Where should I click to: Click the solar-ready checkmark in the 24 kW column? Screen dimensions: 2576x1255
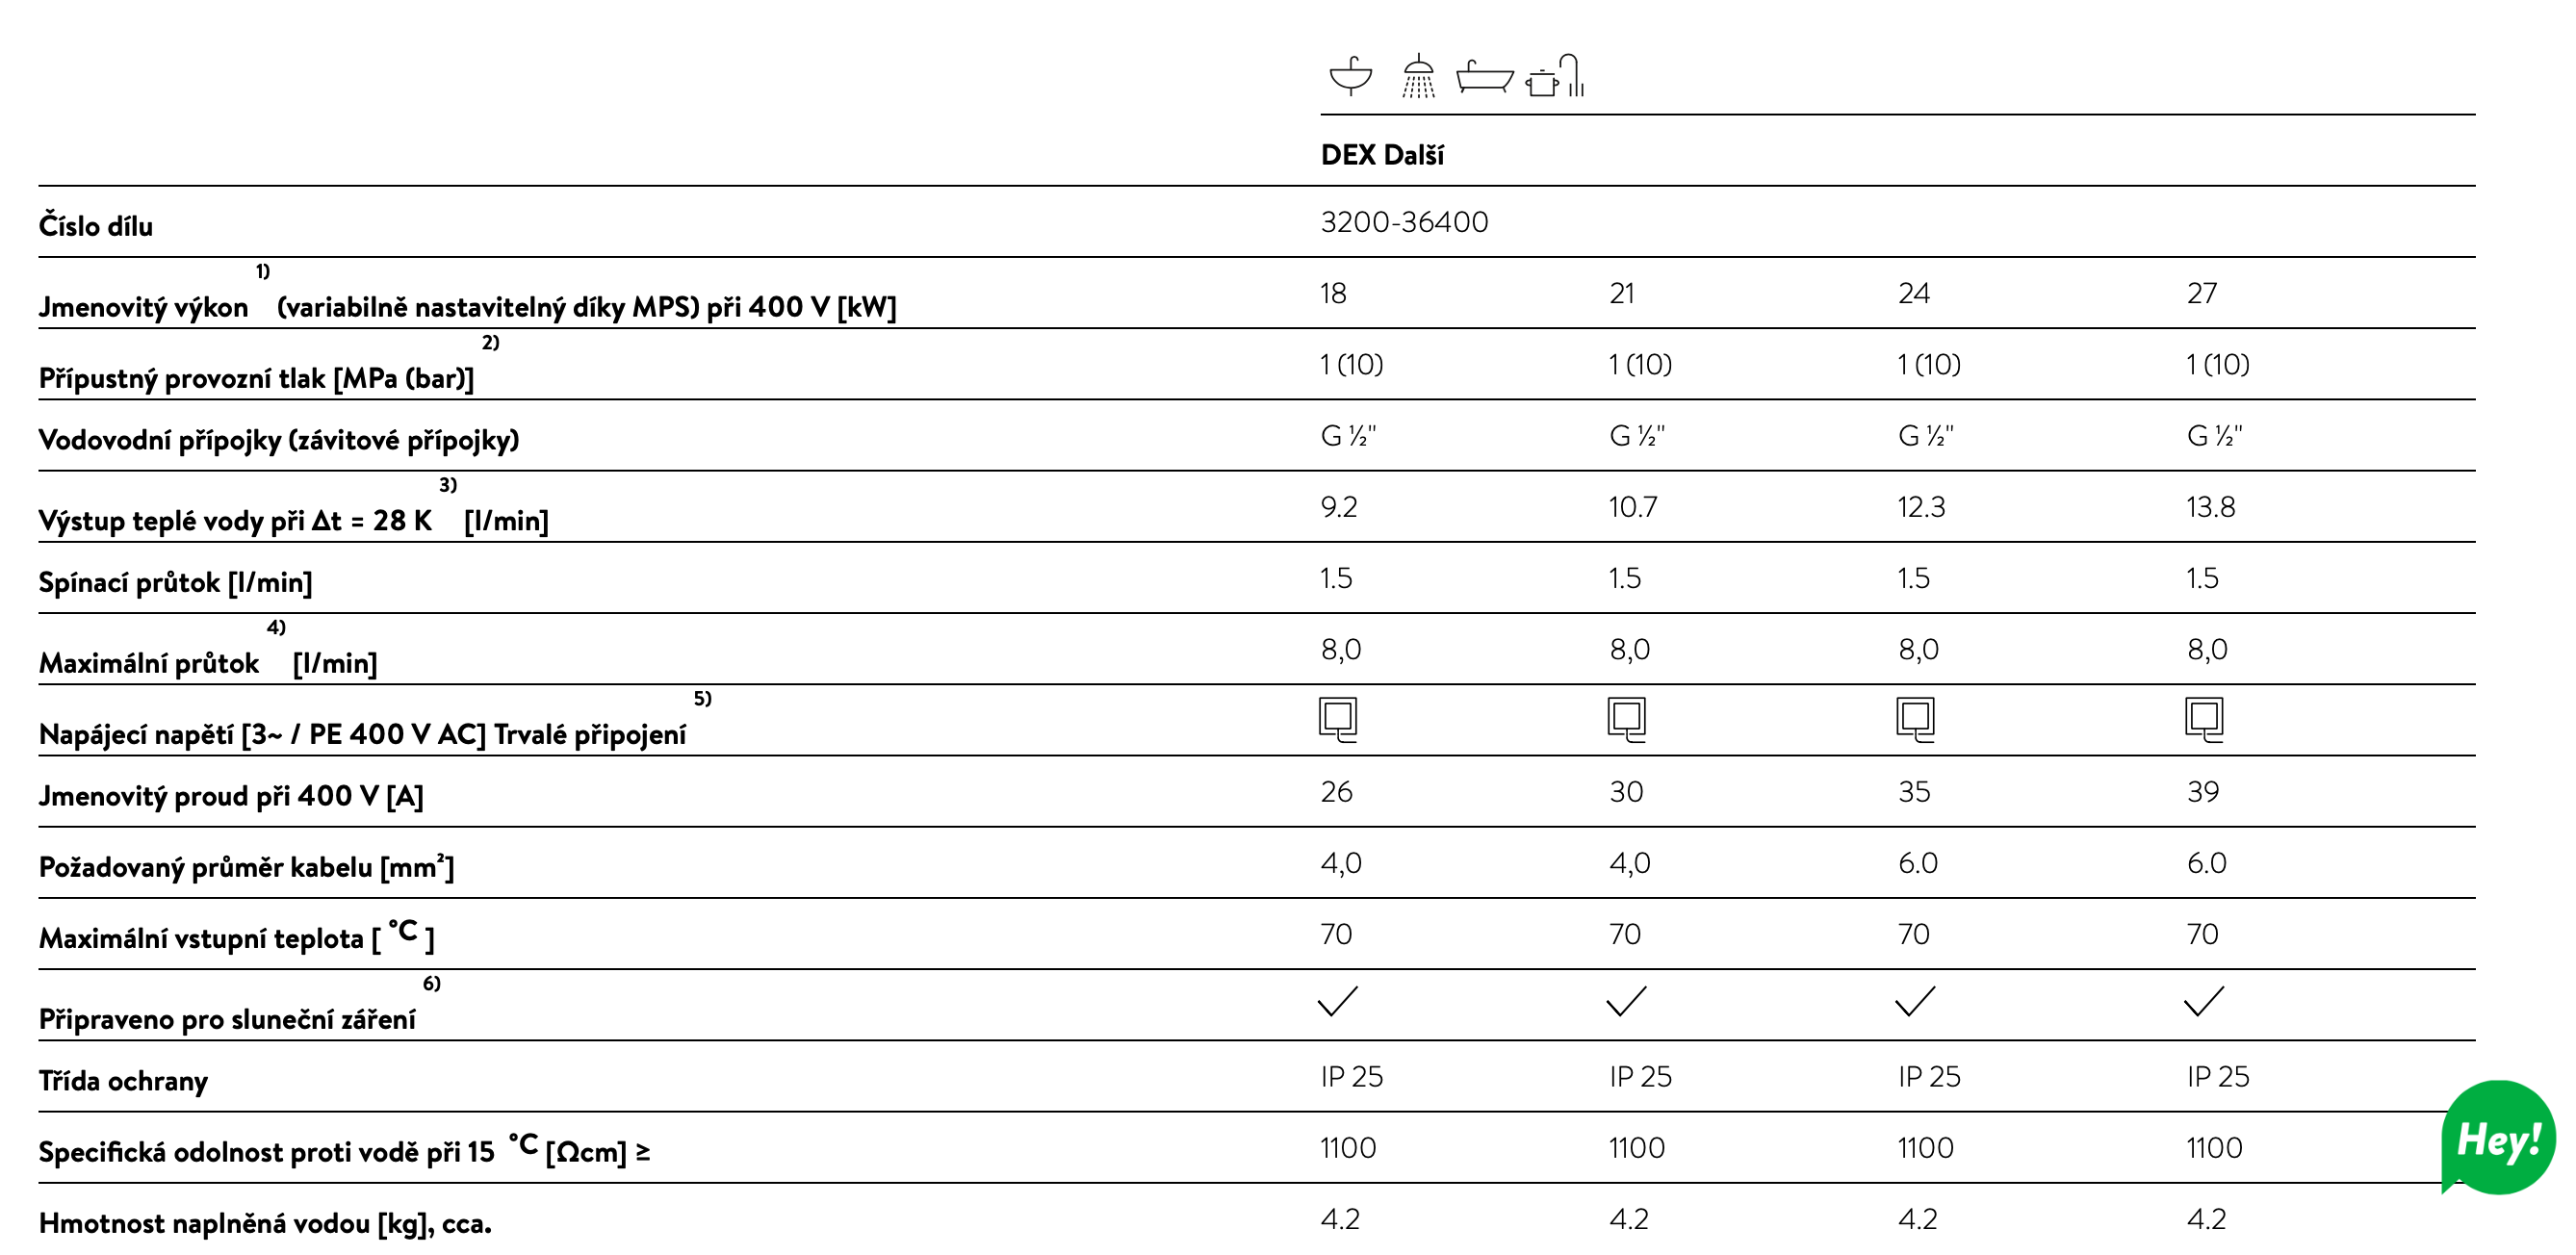point(1915,1001)
